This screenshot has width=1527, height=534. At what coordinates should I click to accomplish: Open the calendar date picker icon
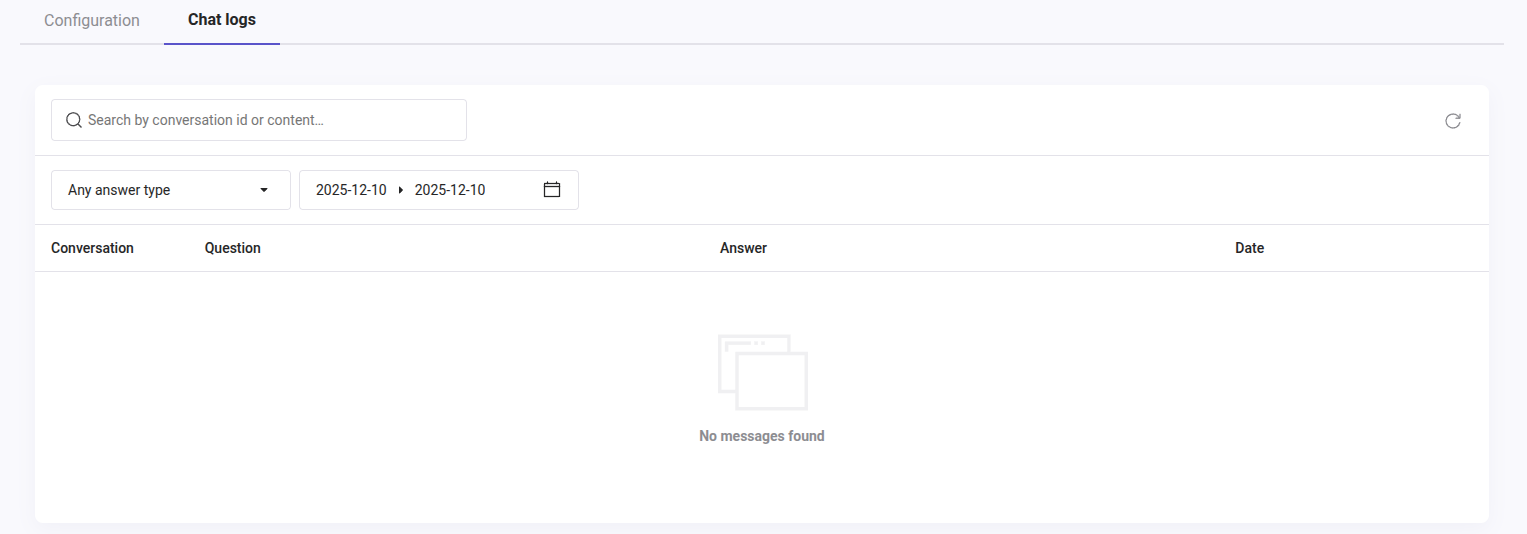point(552,189)
